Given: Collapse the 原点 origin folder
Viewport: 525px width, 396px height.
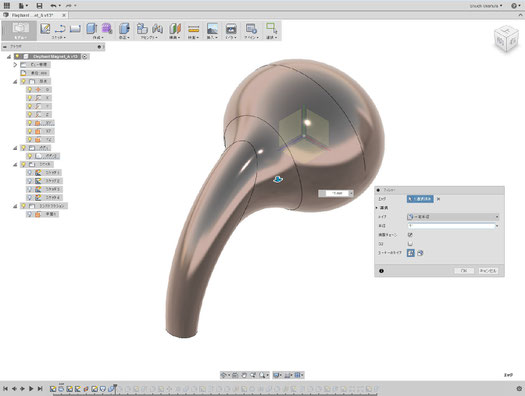Looking at the screenshot, I should (x=15, y=81).
